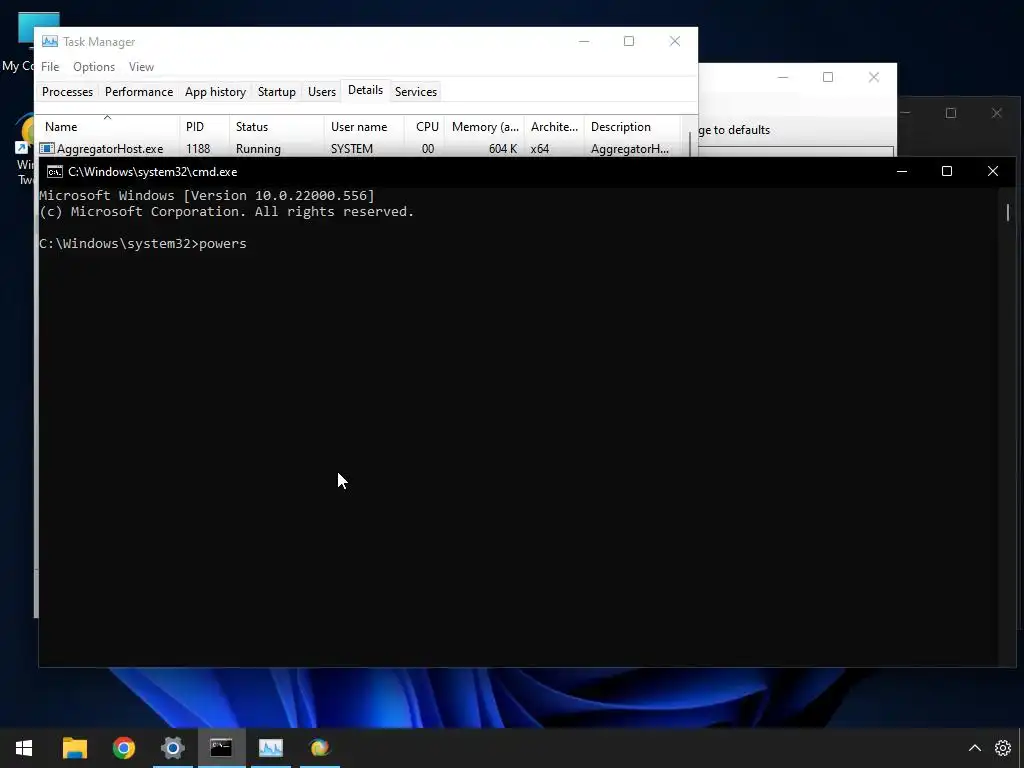
Task: Sort by the Name column header
Action: [108, 127]
